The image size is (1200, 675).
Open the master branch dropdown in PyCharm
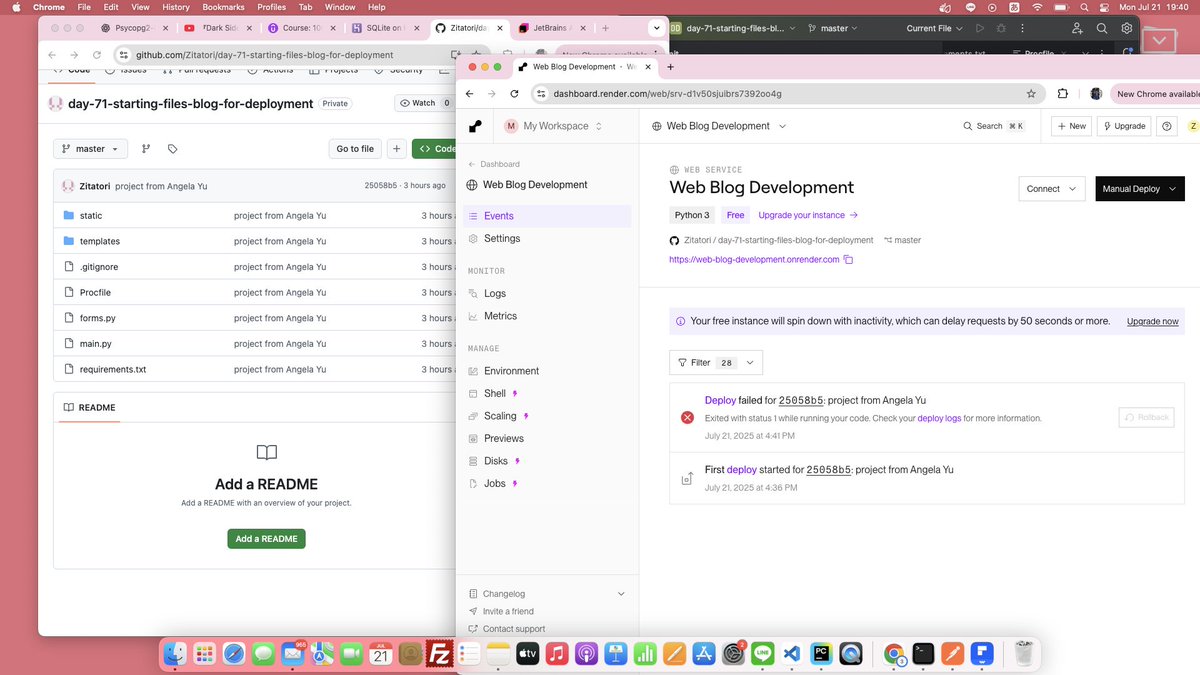(834, 29)
